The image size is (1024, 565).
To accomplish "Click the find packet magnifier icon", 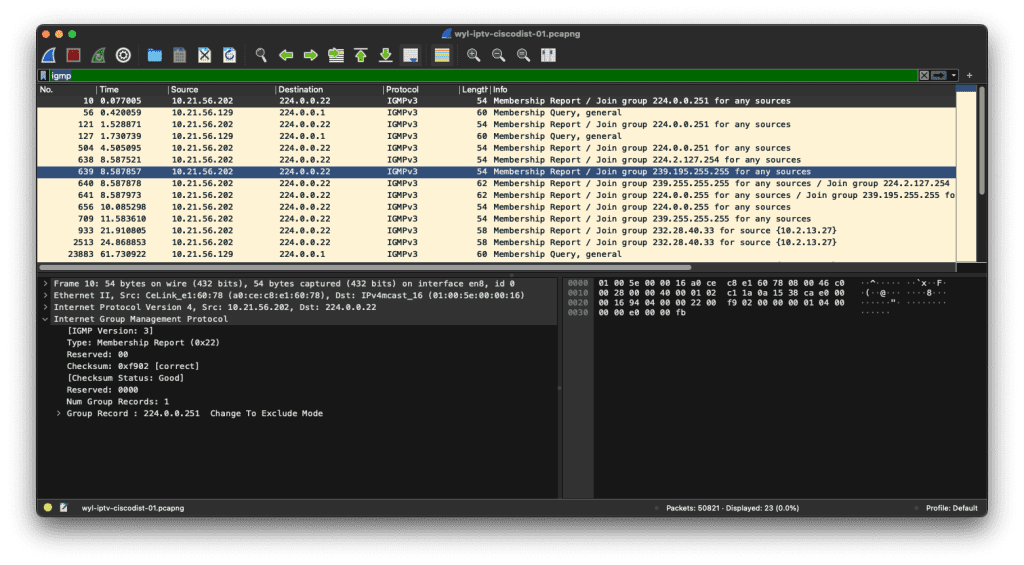I will (x=261, y=55).
